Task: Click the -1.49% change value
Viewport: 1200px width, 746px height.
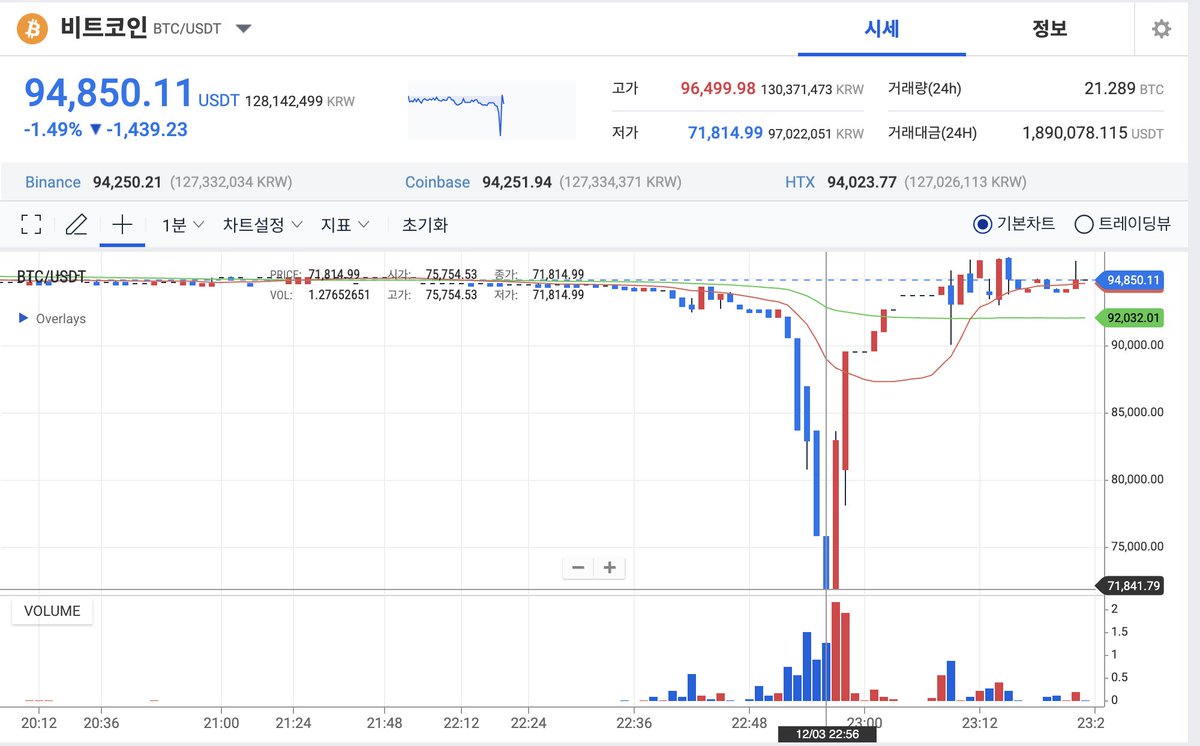Action: (52, 130)
